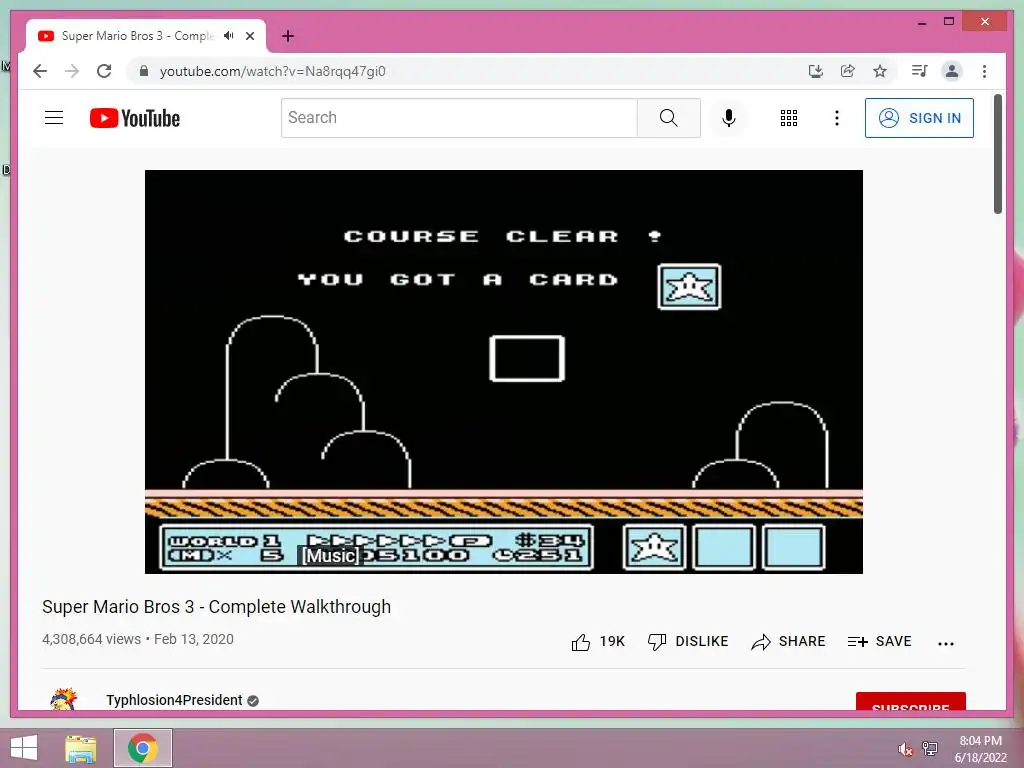1024x768 pixels.
Task: Share this page via address bar icon
Action: point(848,71)
